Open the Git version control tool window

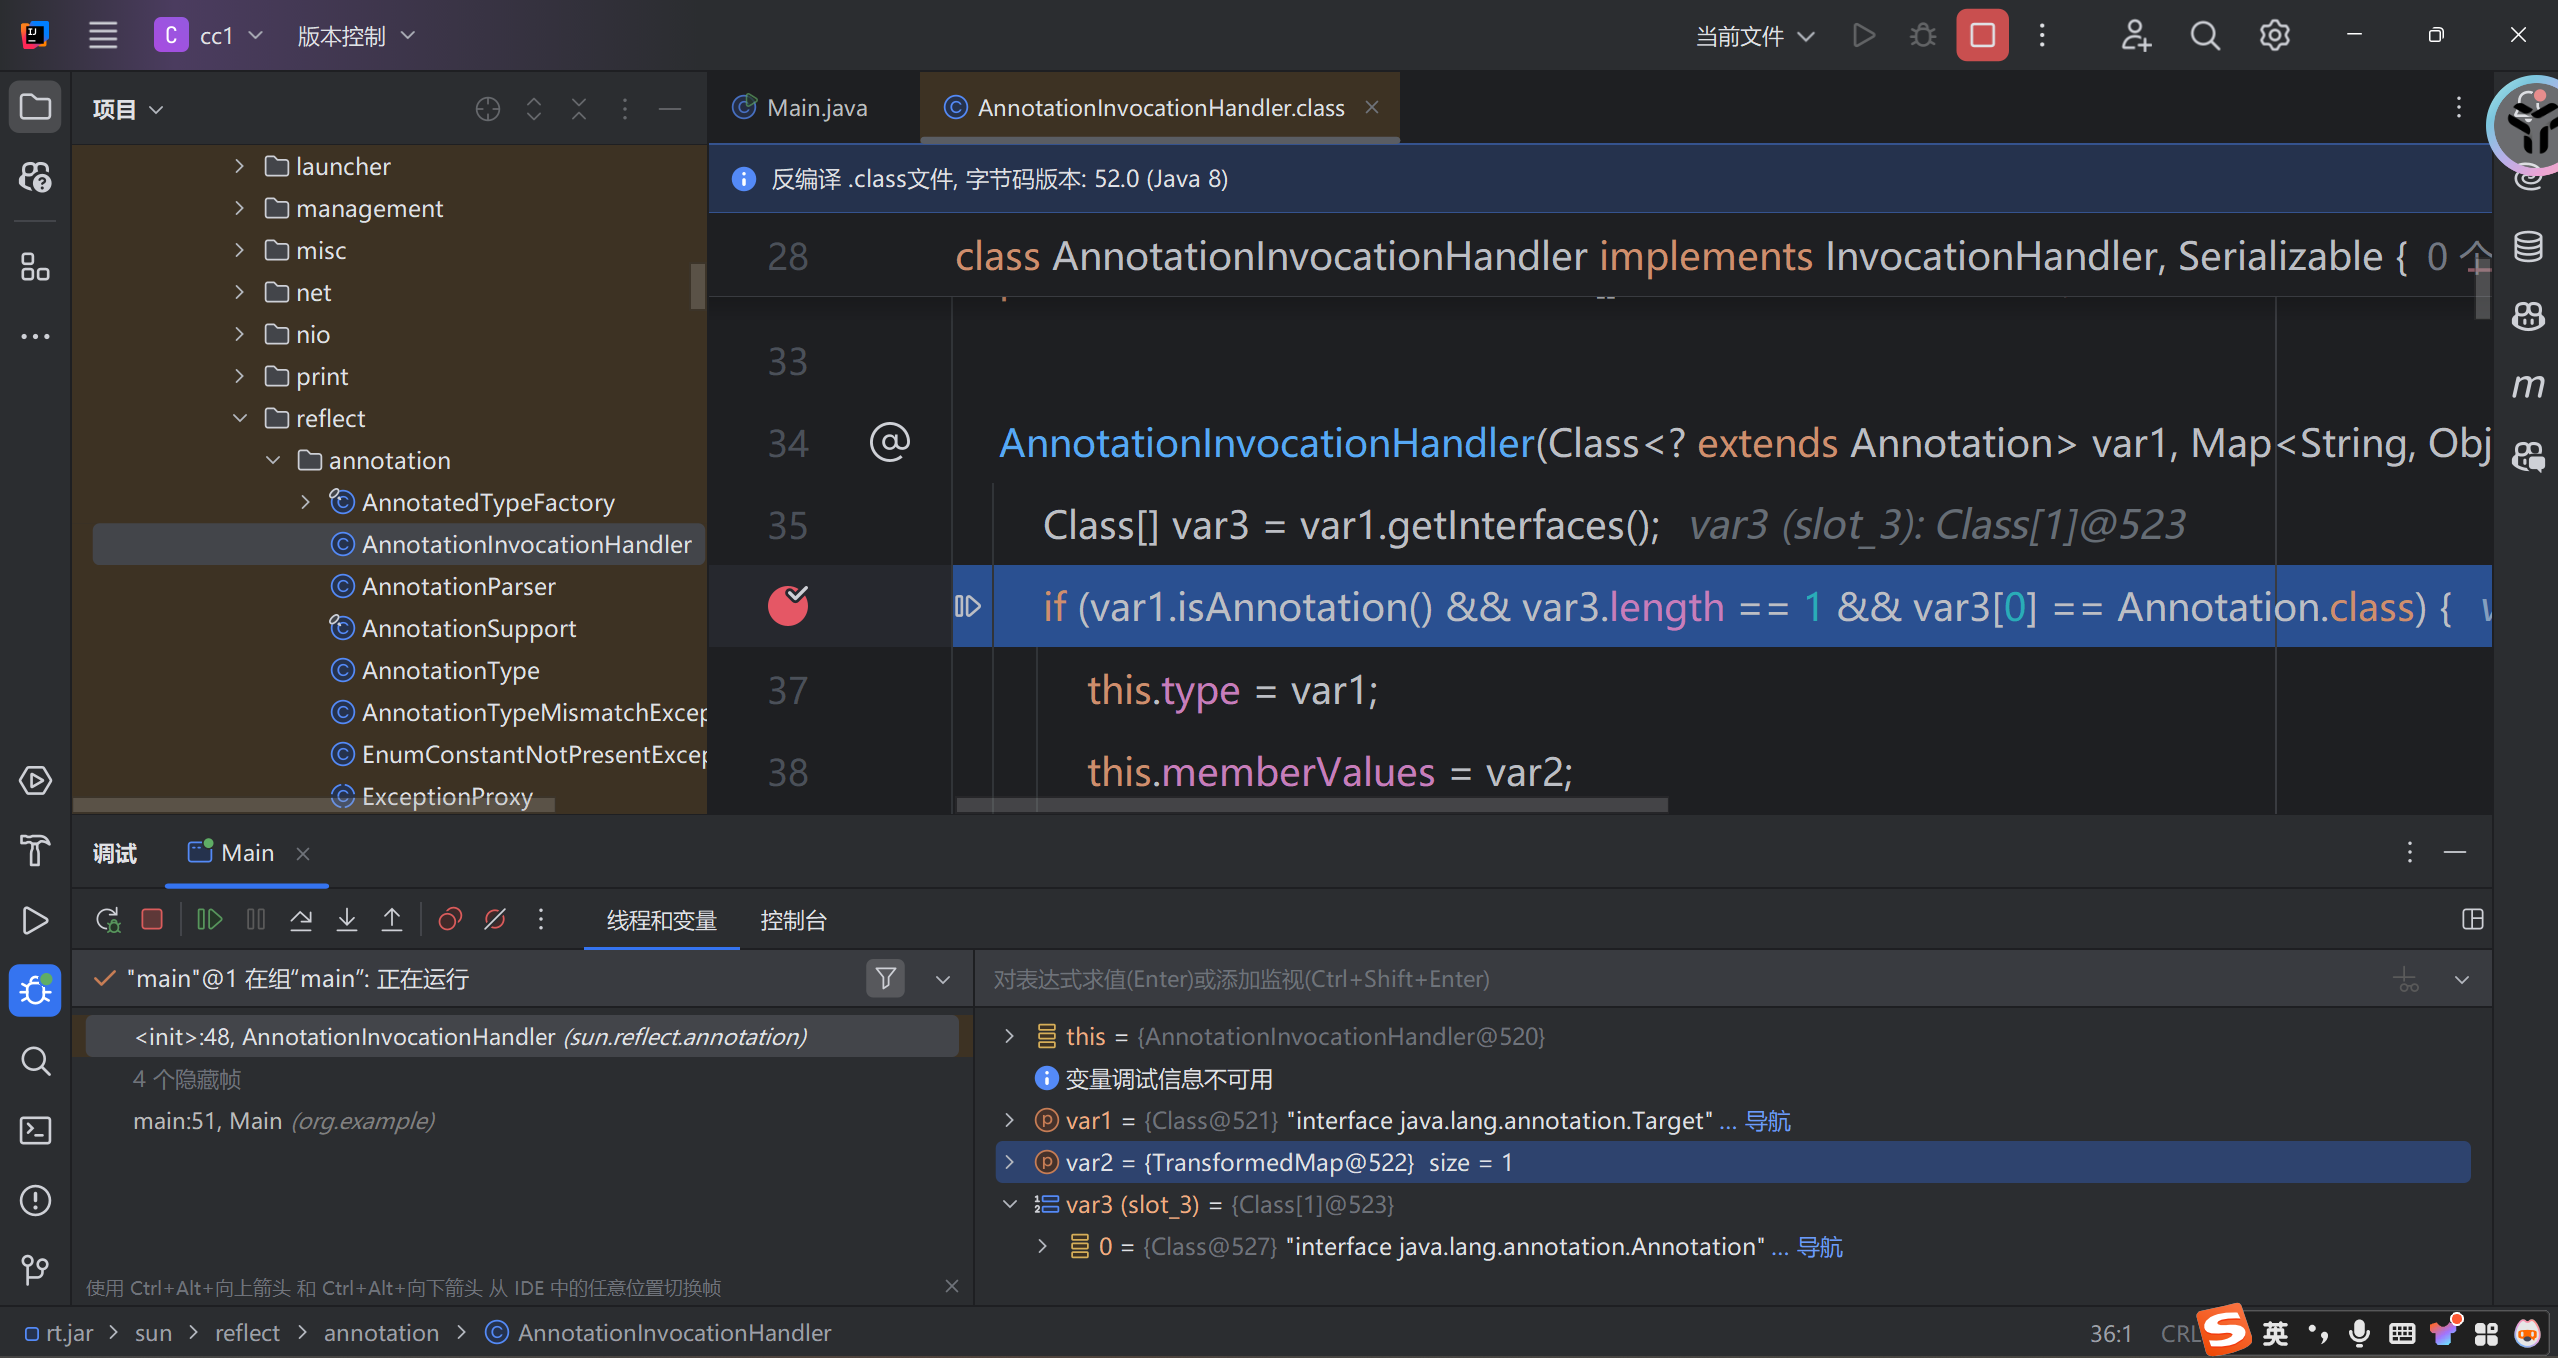[x=35, y=1270]
